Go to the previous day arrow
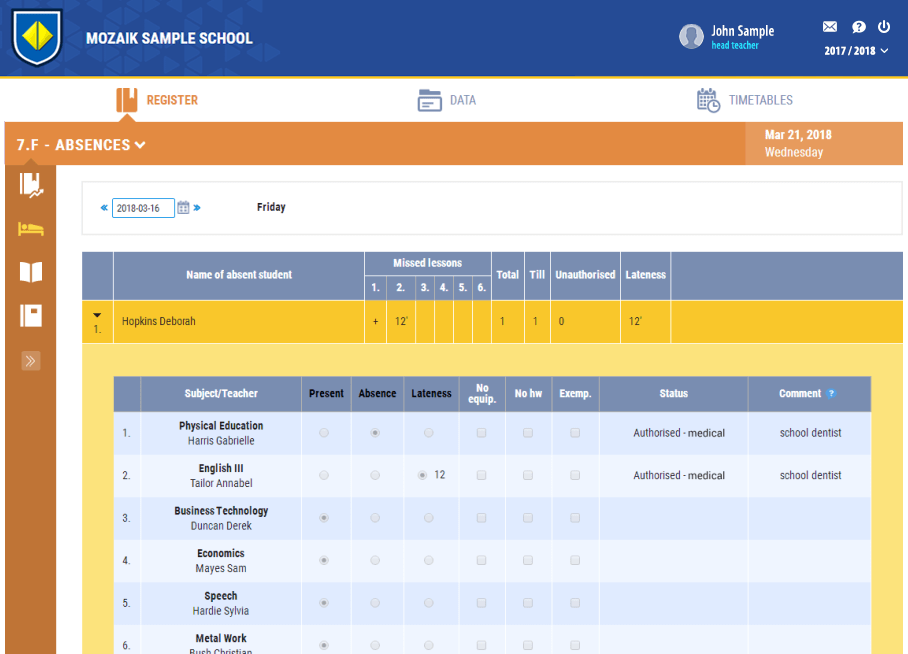This screenshot has height=654, width=908. coord(104,208)
